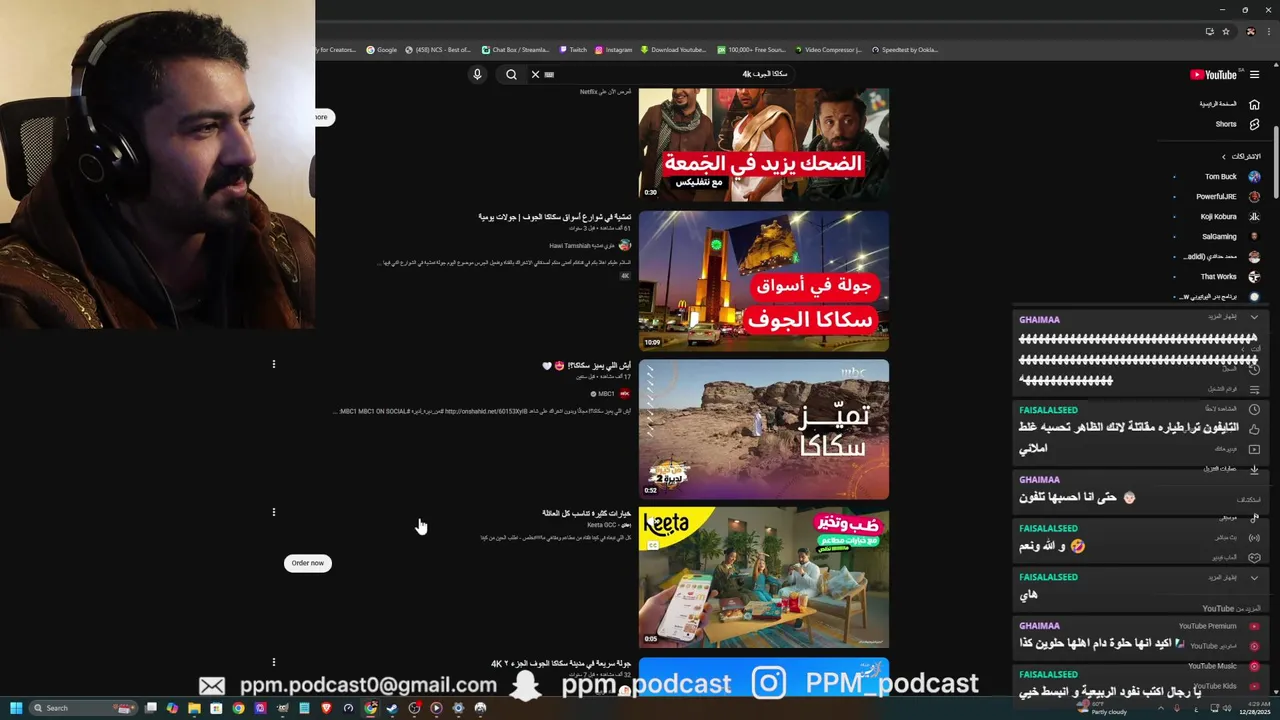Click the YouTube logo
1280x720 pixels.
[x=1214, y=75]
